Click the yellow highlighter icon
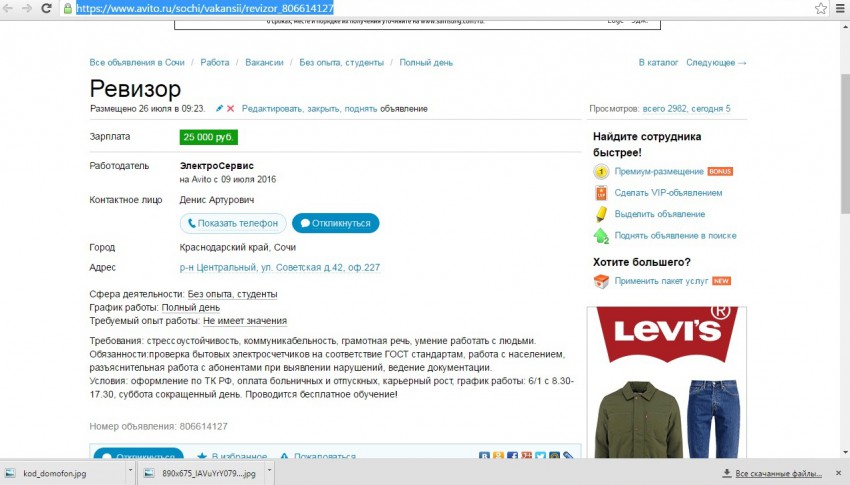The image size is (850, 485). coord(601,214)
